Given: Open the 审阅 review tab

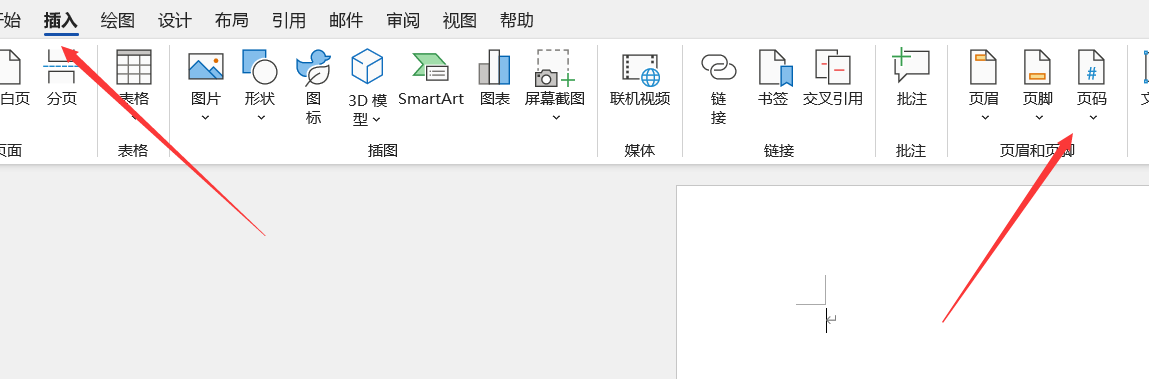Looking at the screenshot, I should click(403, 21).
